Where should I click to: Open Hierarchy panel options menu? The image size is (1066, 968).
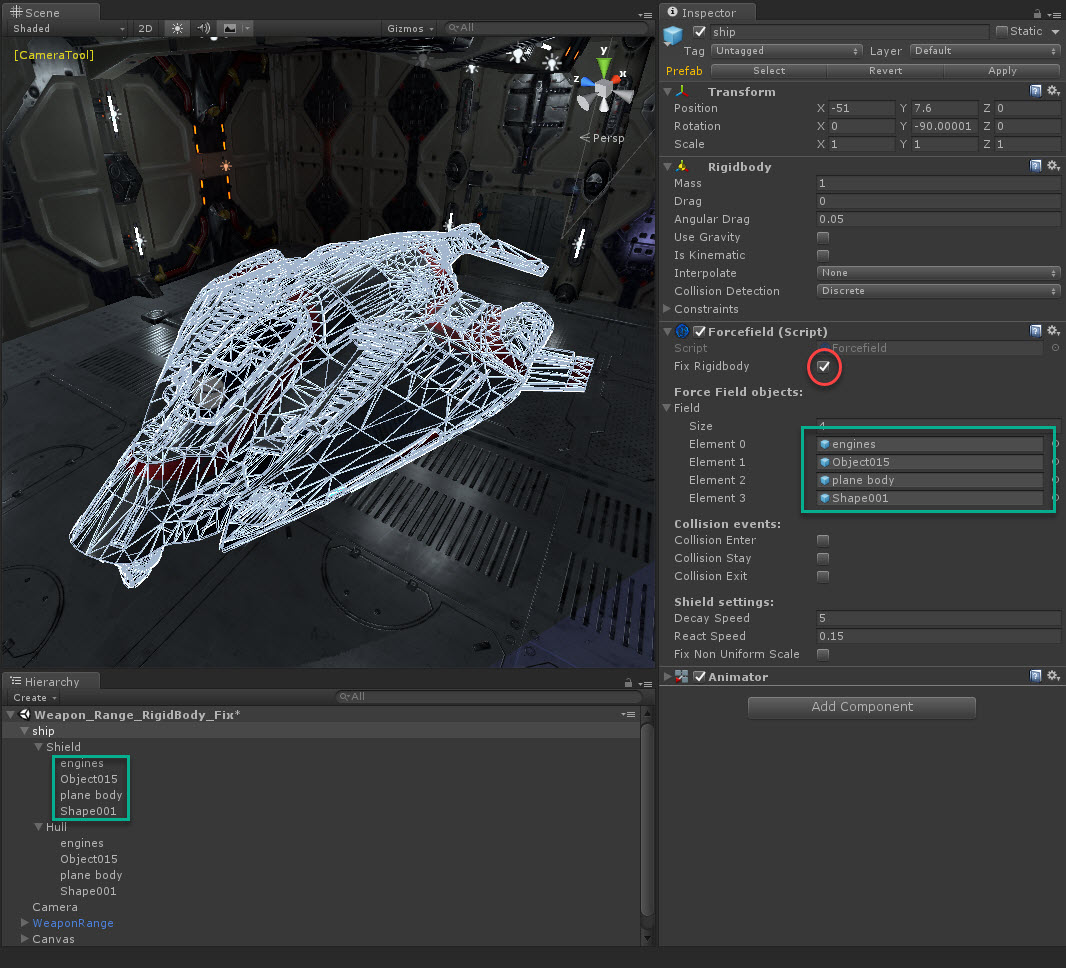[644, 684]
